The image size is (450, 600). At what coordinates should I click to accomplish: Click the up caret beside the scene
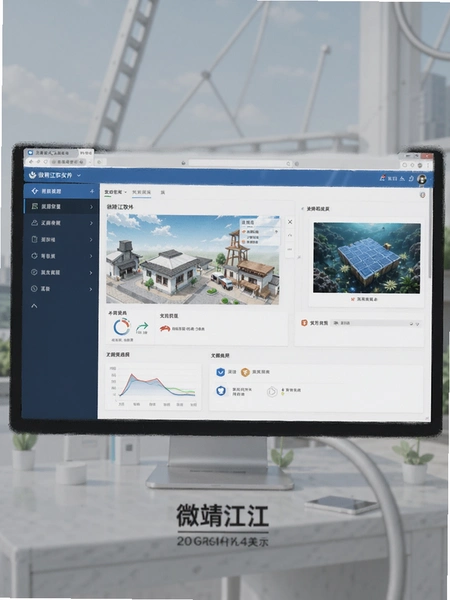[x=290, y=235]
